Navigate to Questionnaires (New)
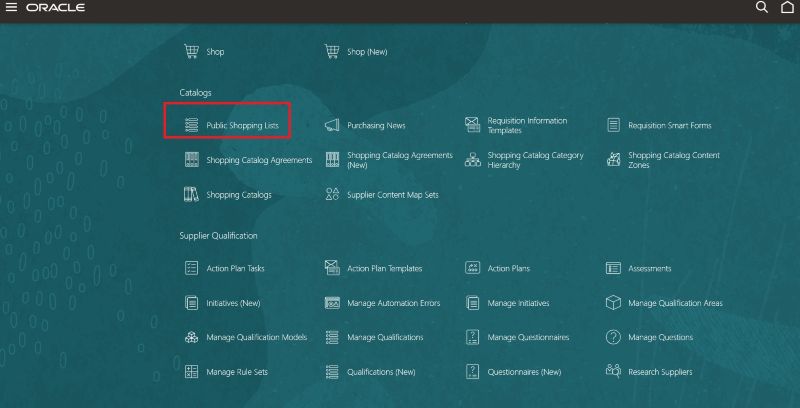800x408 pixels. 524,372
